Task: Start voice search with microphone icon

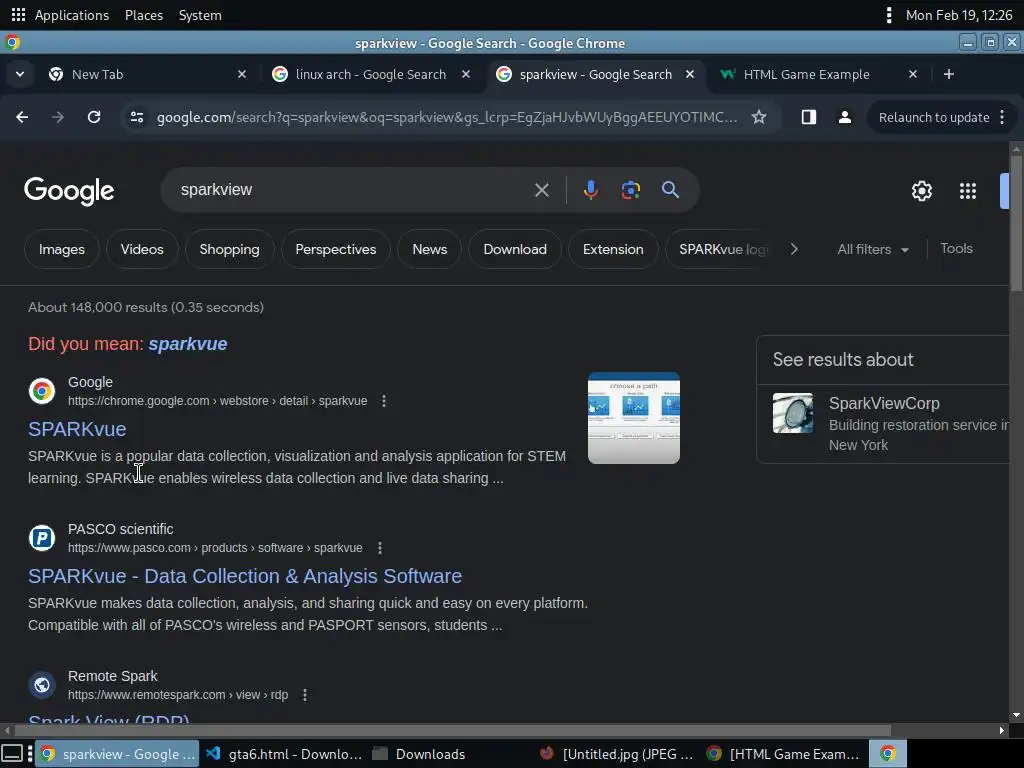Action: [x=590, y=190]
